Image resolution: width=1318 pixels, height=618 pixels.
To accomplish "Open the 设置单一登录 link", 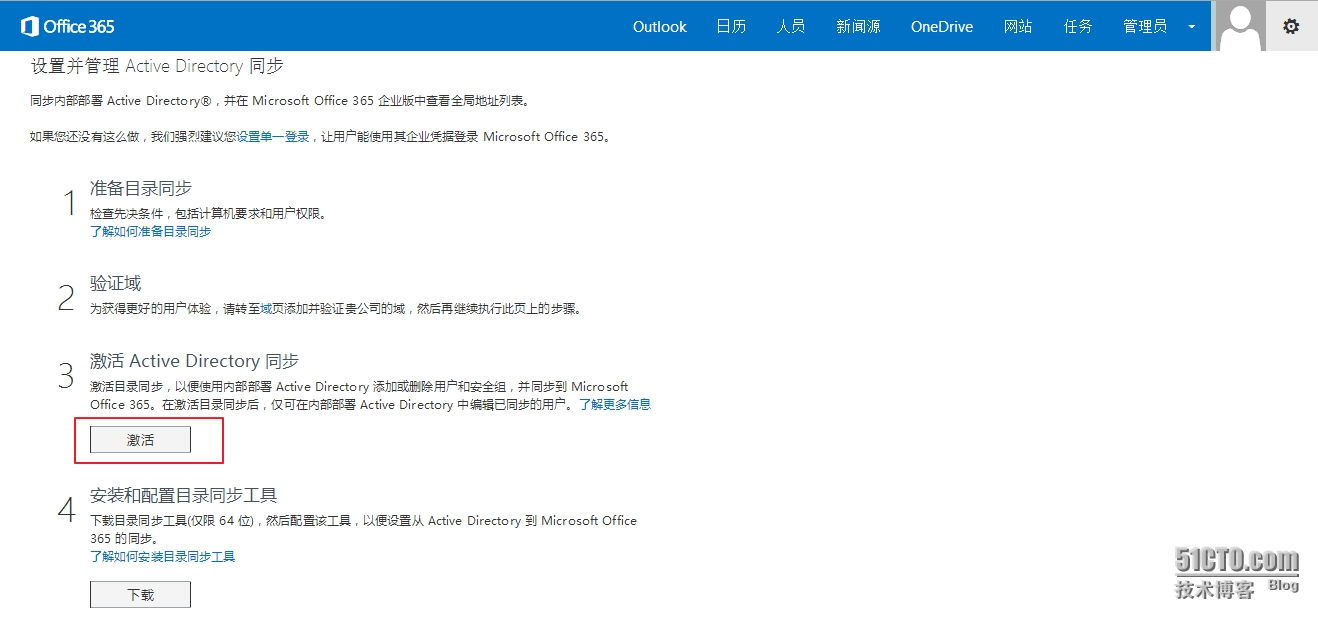I will coord(273,137).
